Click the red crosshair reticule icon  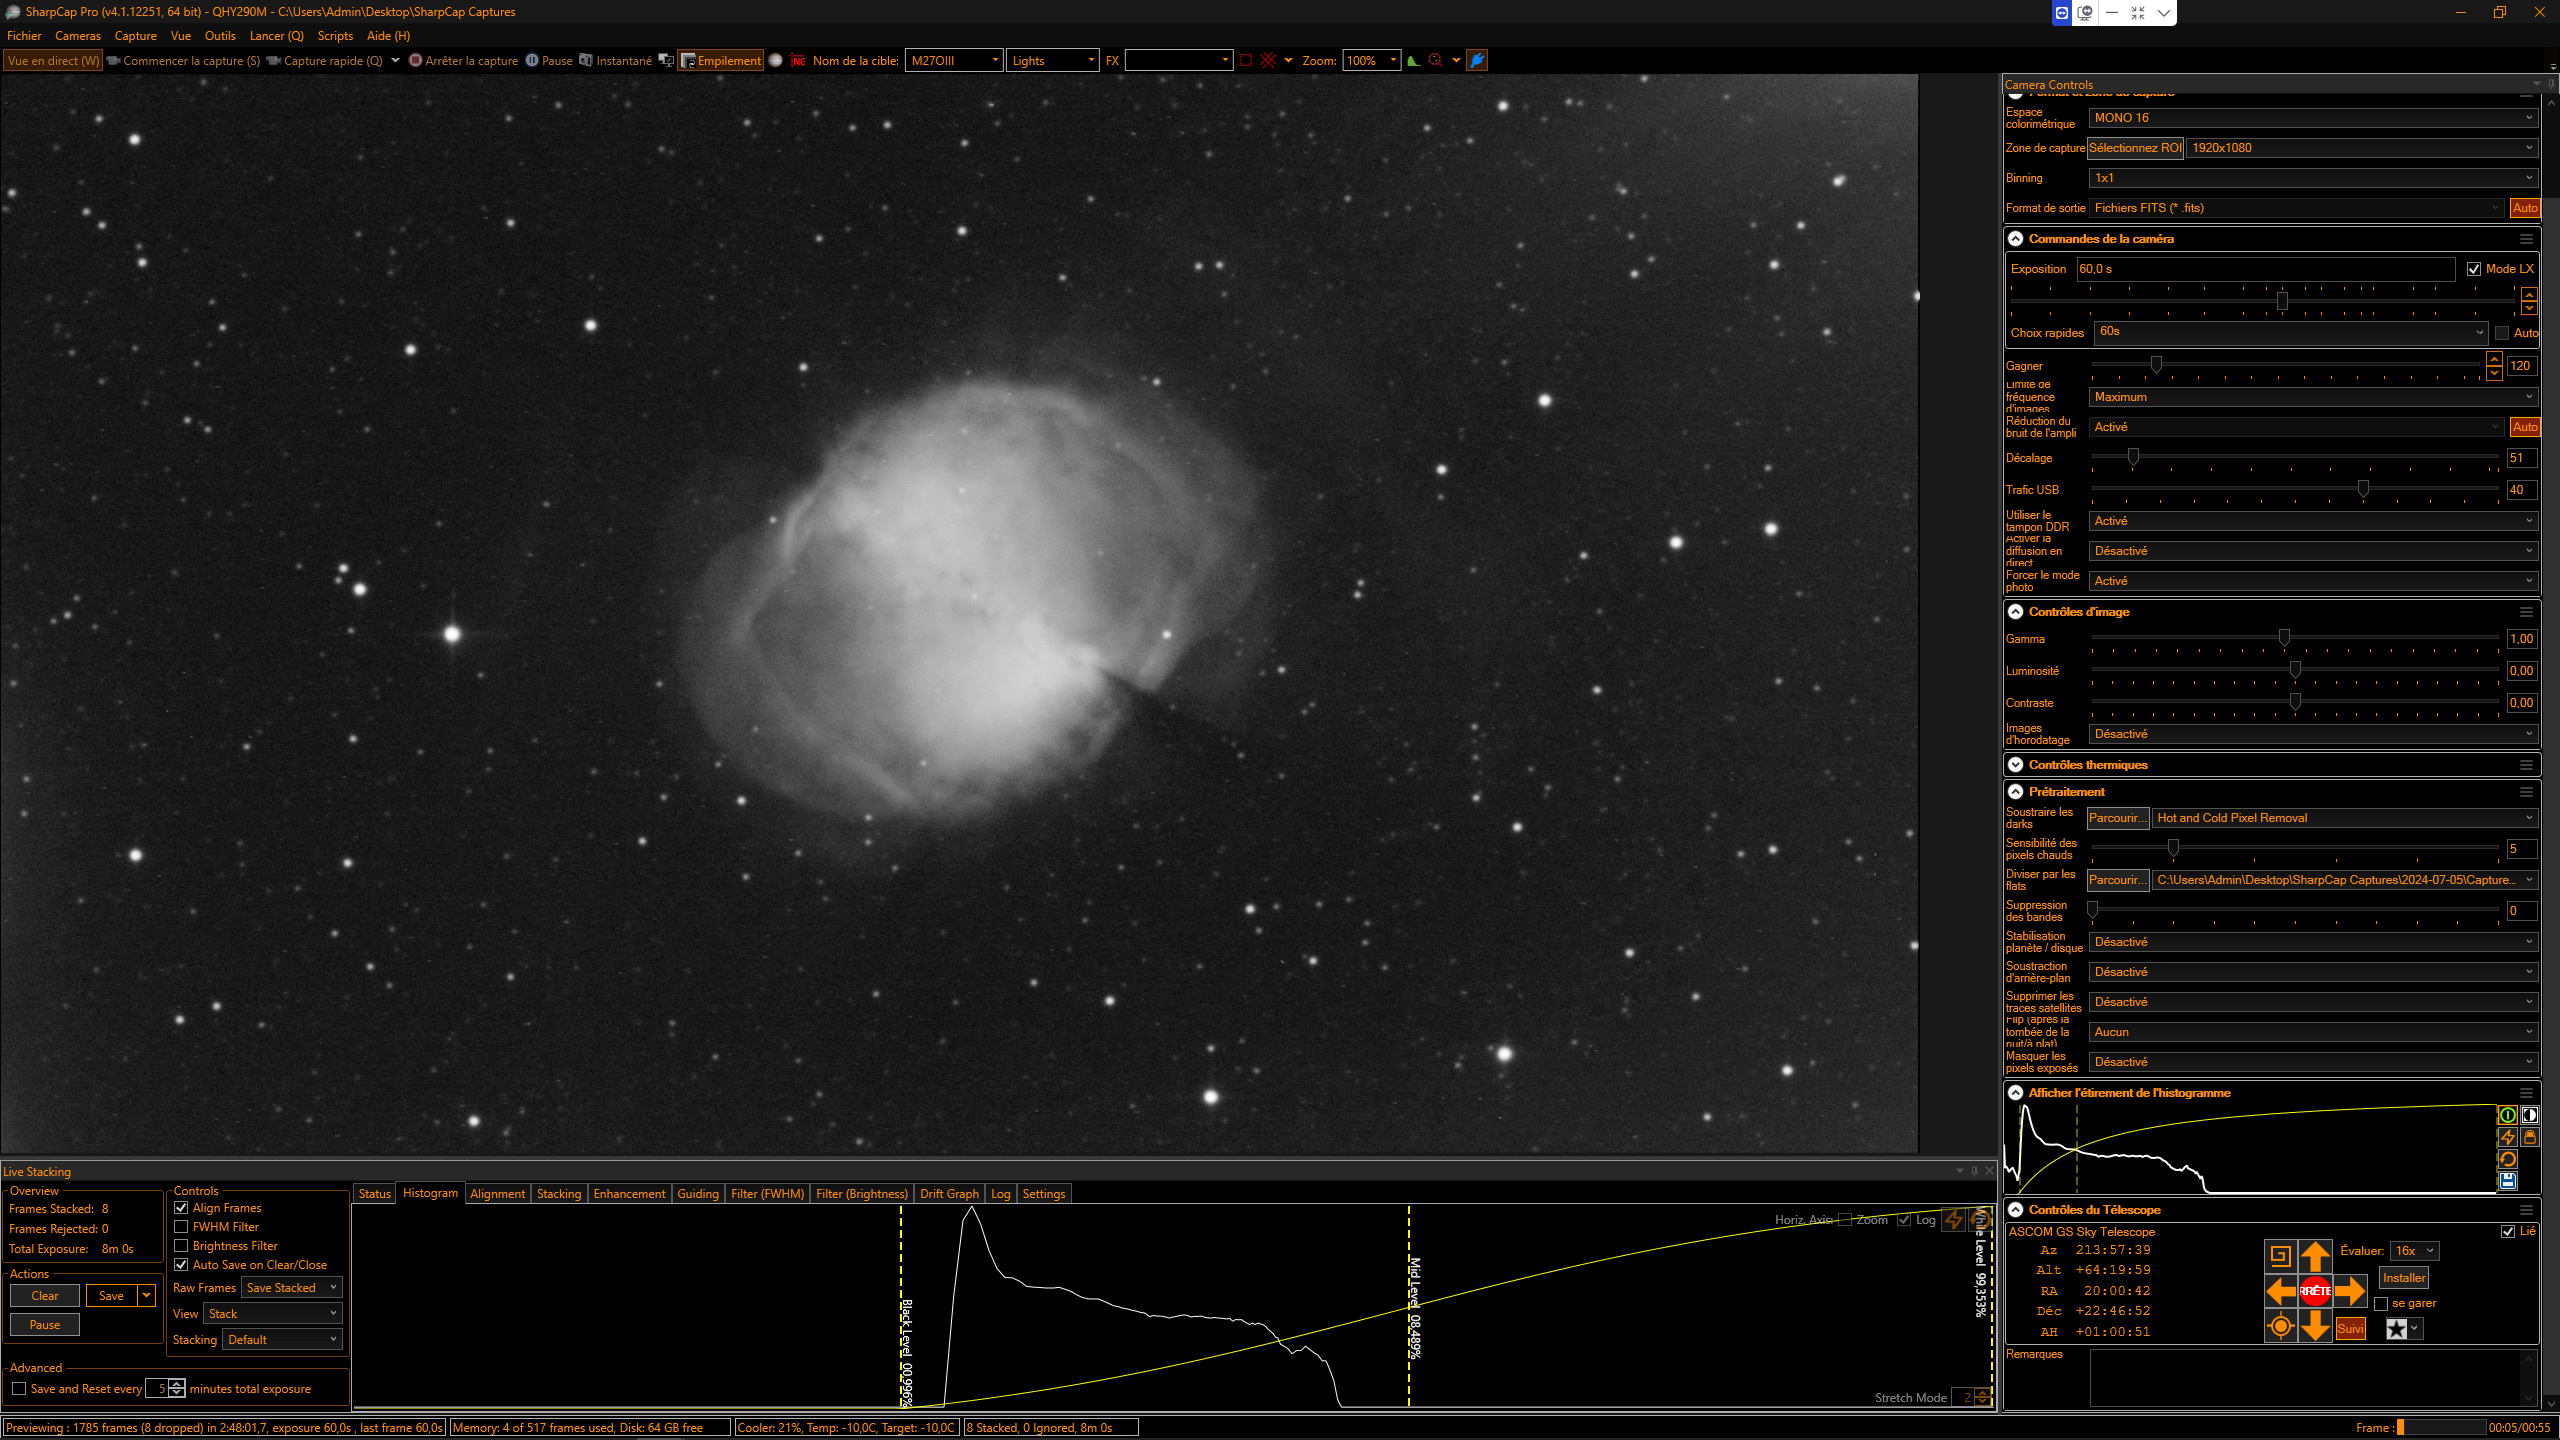click(1268, 61)
